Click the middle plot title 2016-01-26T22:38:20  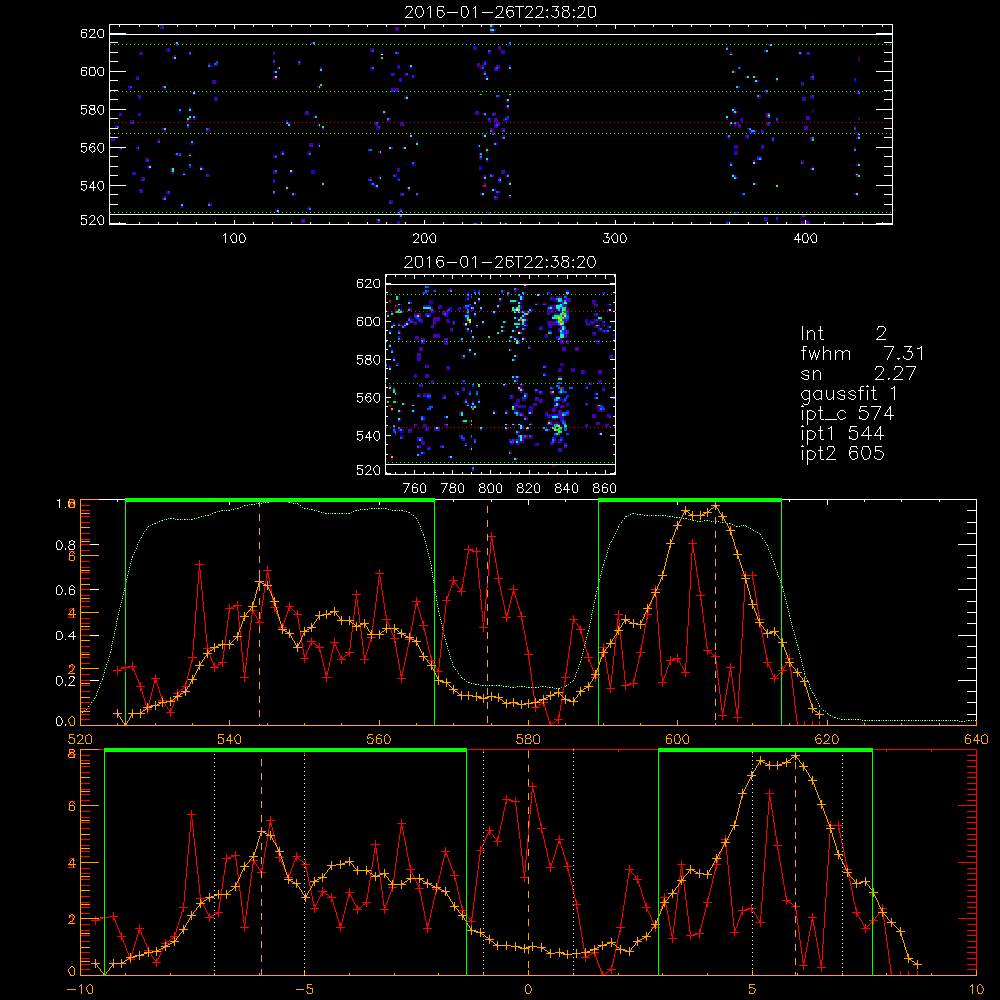coord(500,262)
